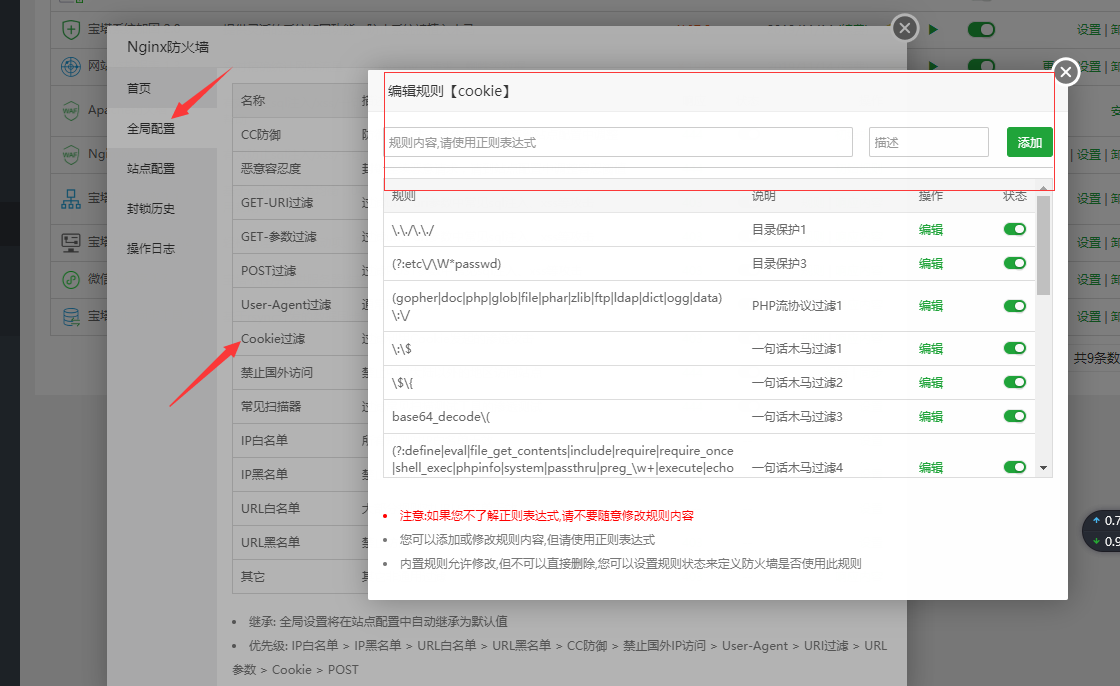Click 编辑 for 一句话木马过滤1

(931, 349)
